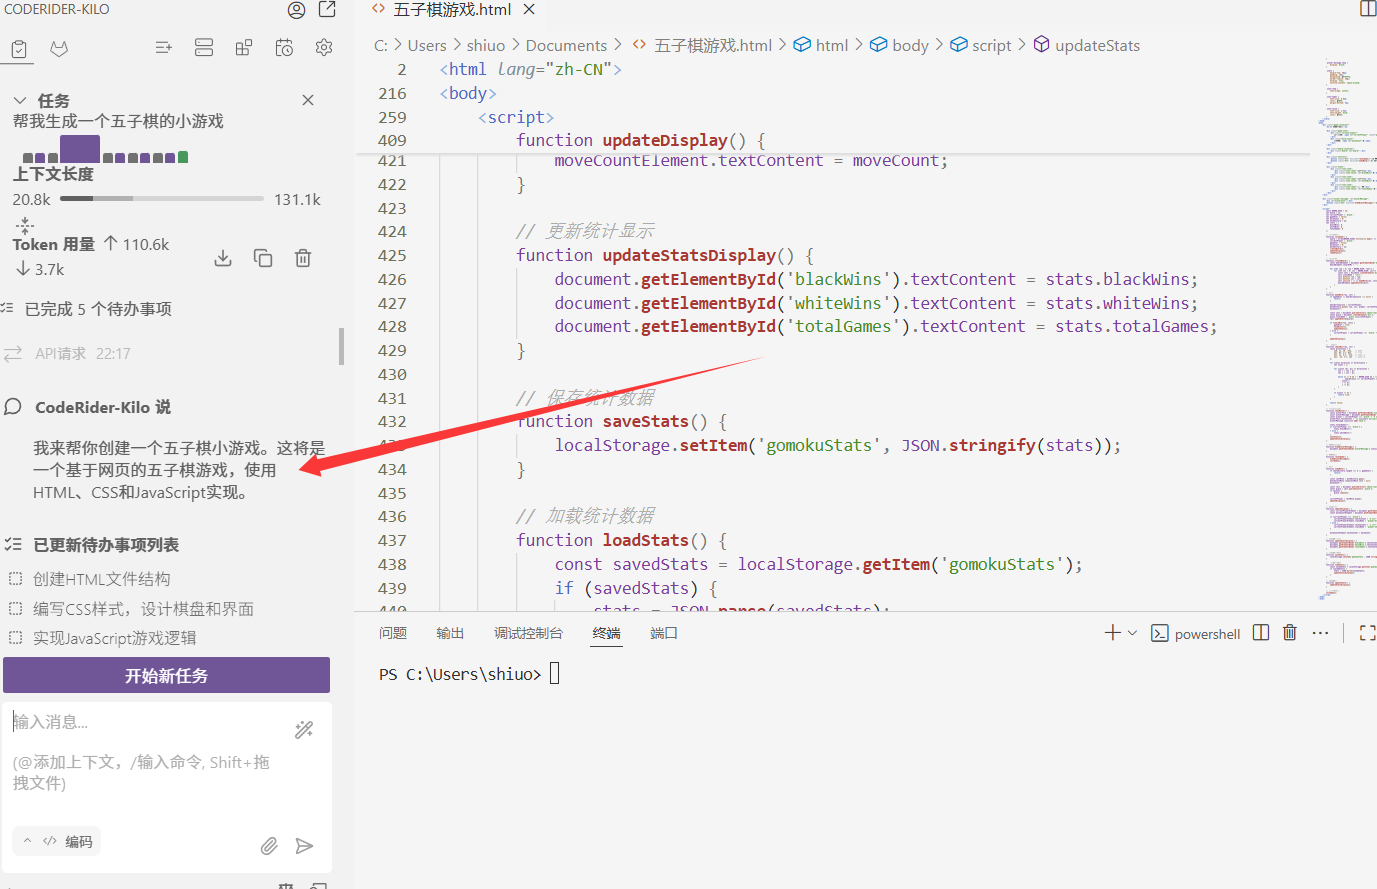Open new terminal profile dropdown arrow
This screenshot has height=889, width=1377.
pyautogui.click(x=1132, y=633)
